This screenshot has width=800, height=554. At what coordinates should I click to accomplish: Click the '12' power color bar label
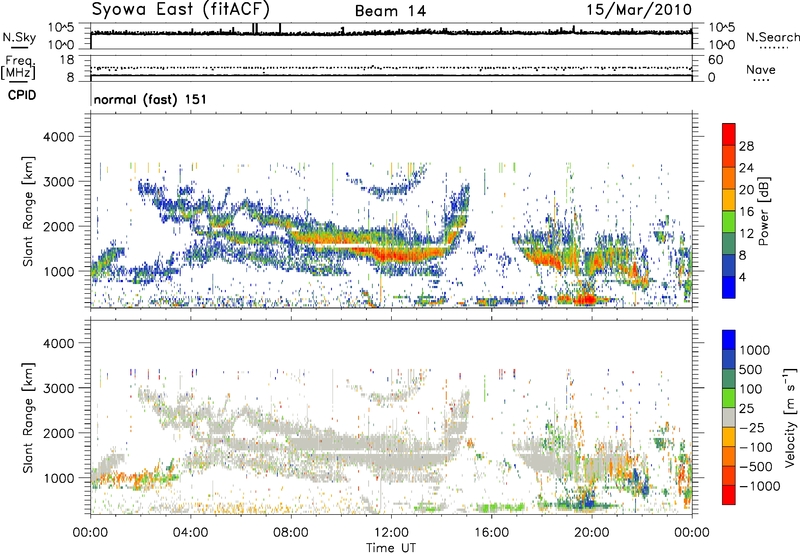pyautogui.click(x=746, y=234)
